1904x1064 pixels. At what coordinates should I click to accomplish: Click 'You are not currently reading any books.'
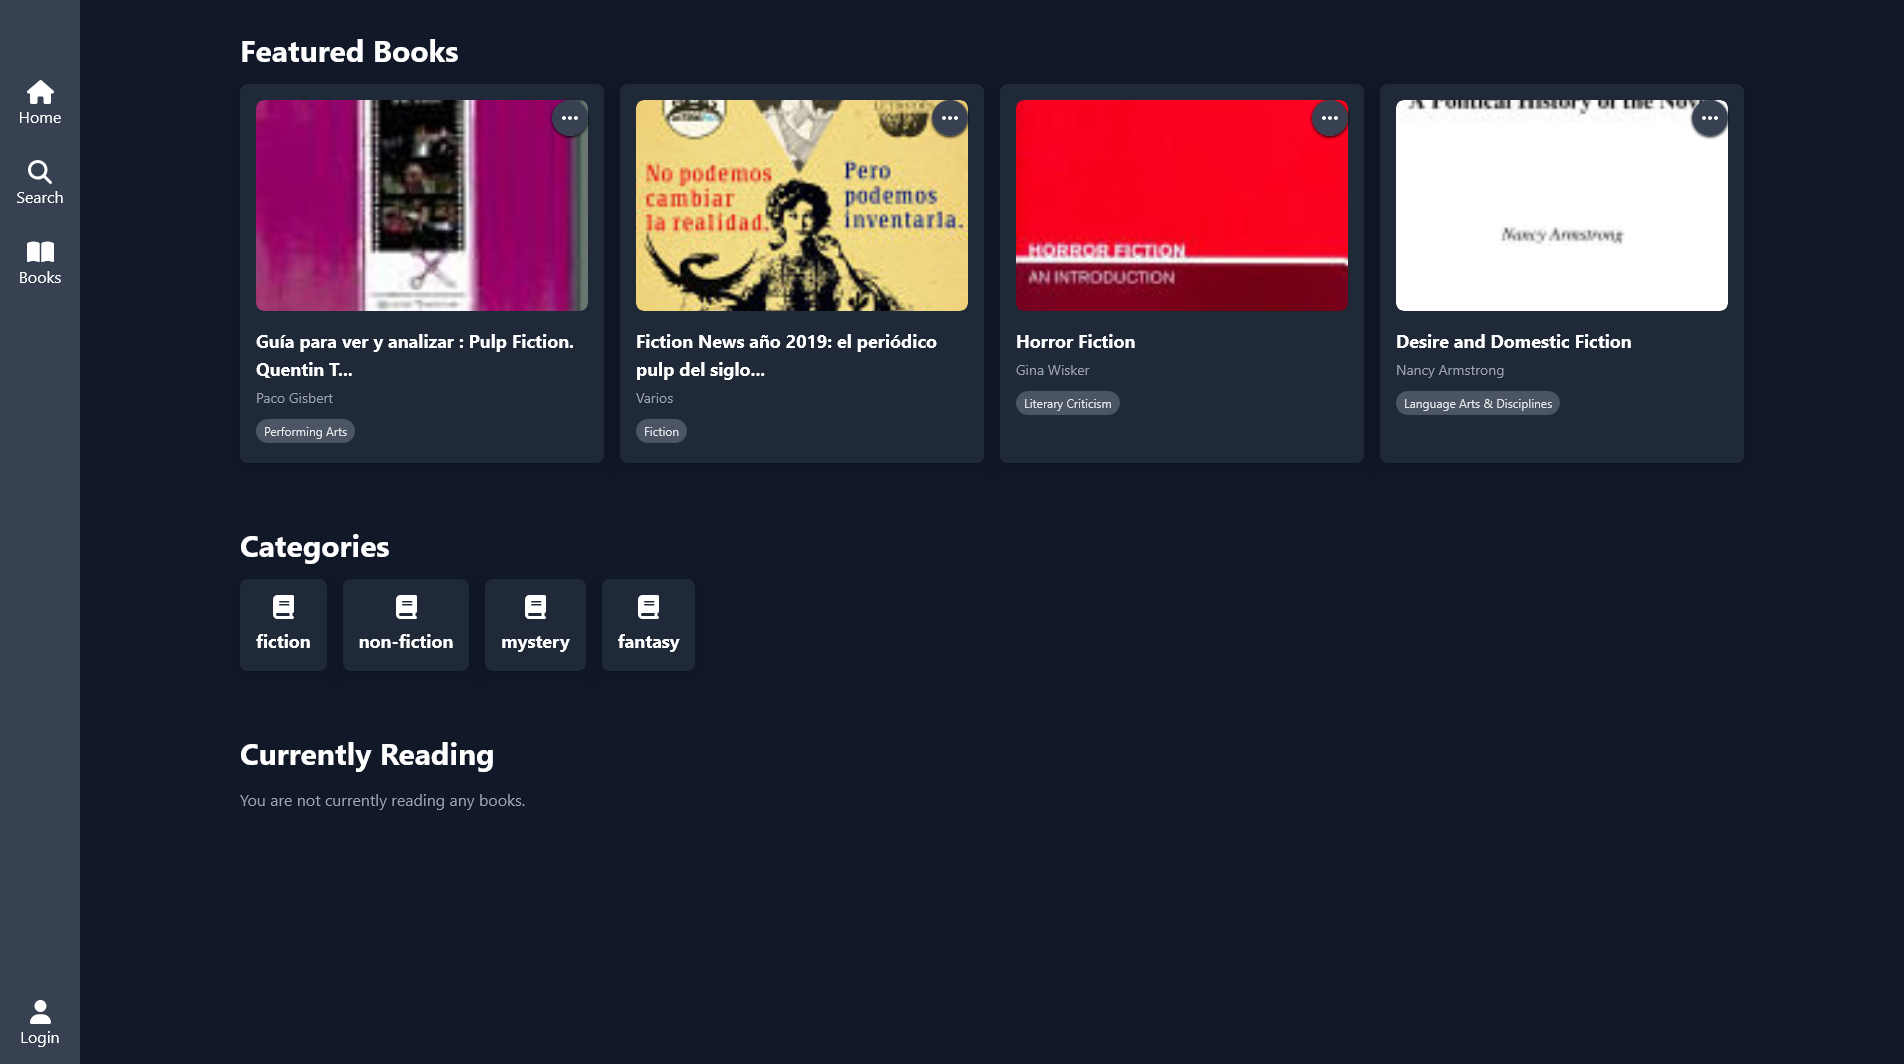point(382,800)
